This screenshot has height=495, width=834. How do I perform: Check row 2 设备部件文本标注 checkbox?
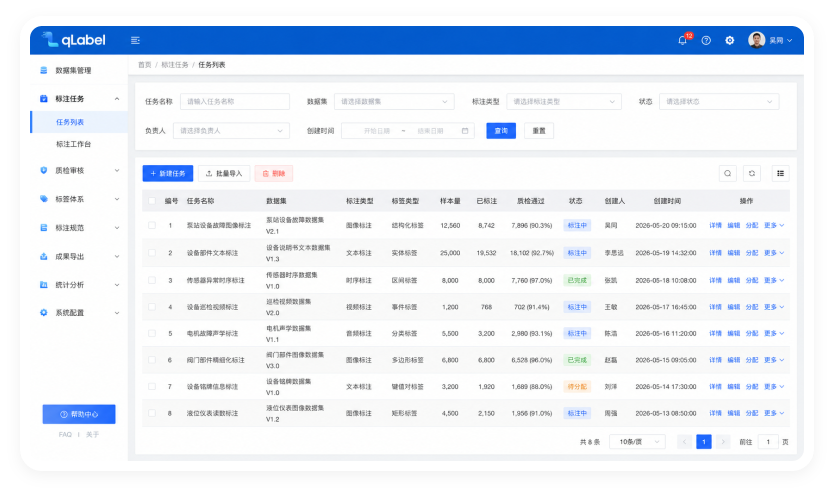click(152, 253)
